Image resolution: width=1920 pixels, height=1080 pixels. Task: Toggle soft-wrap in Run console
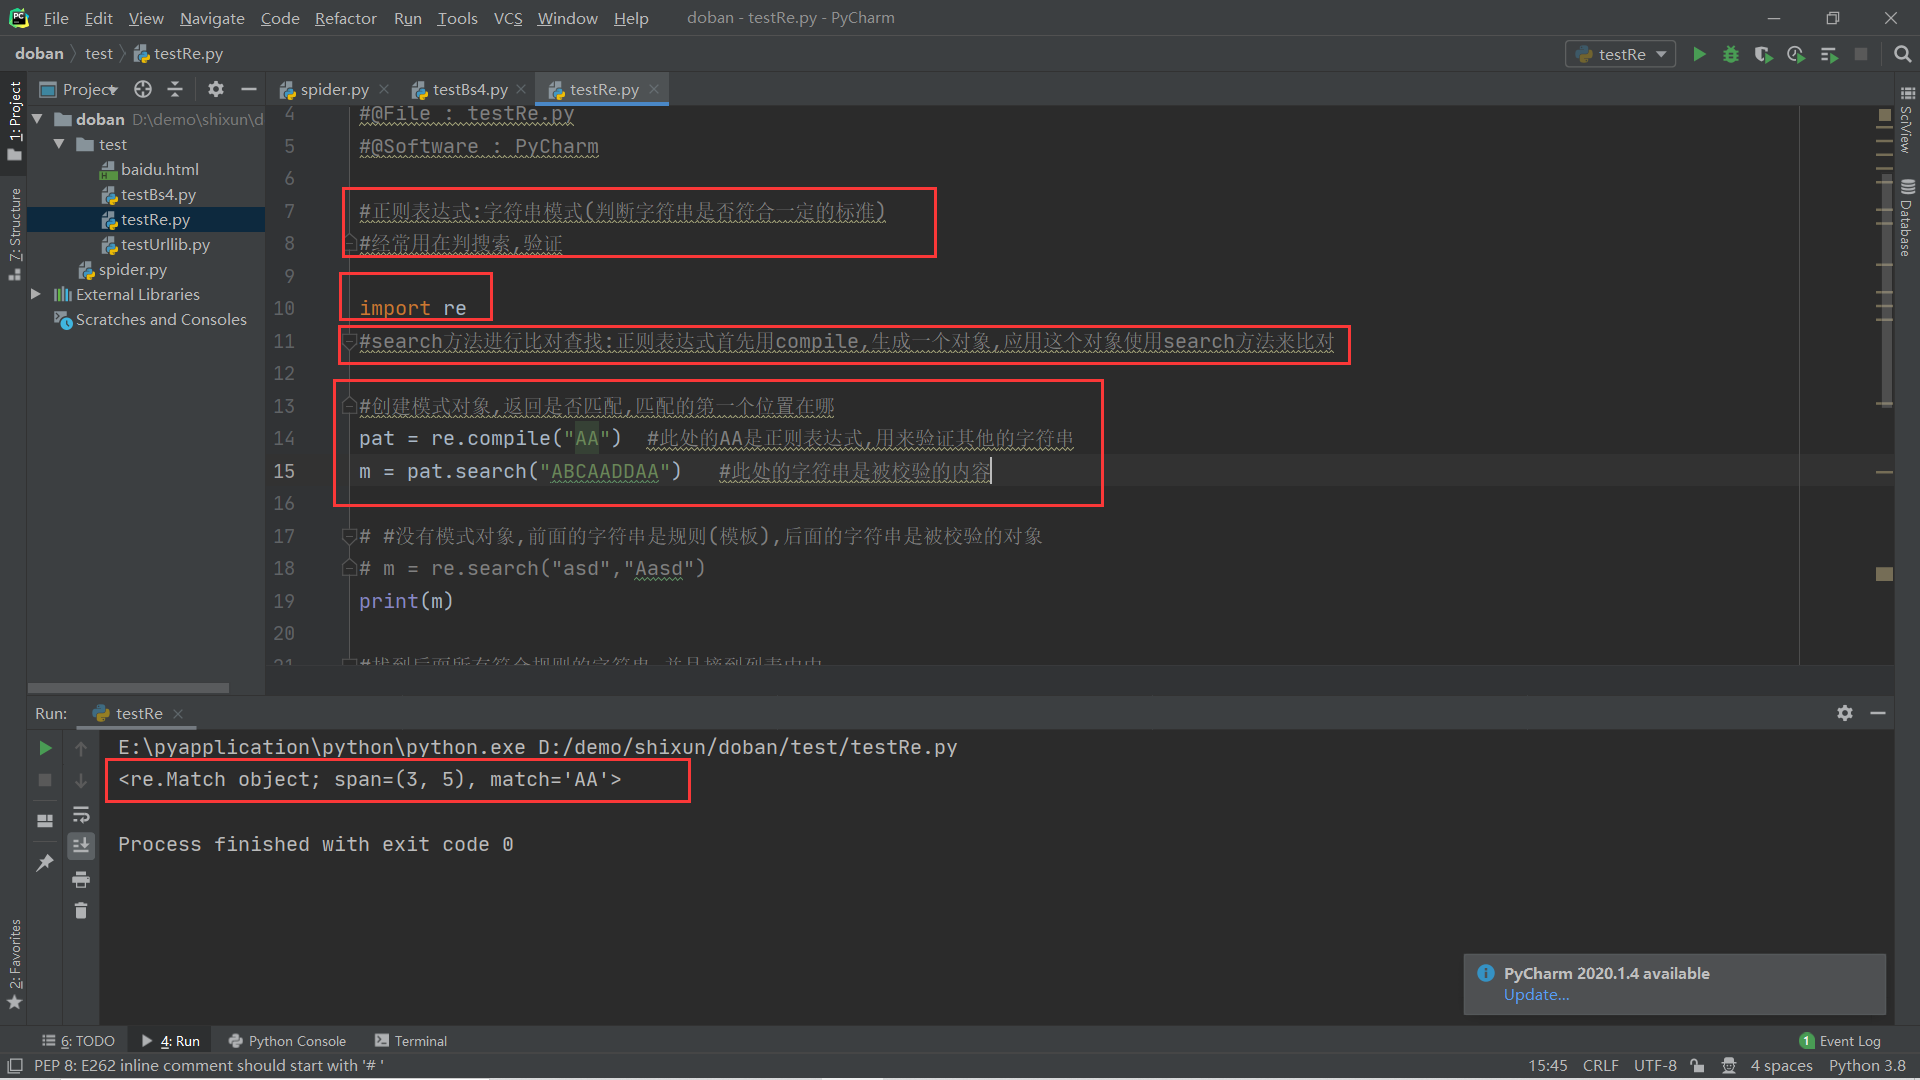click(81, 815)
